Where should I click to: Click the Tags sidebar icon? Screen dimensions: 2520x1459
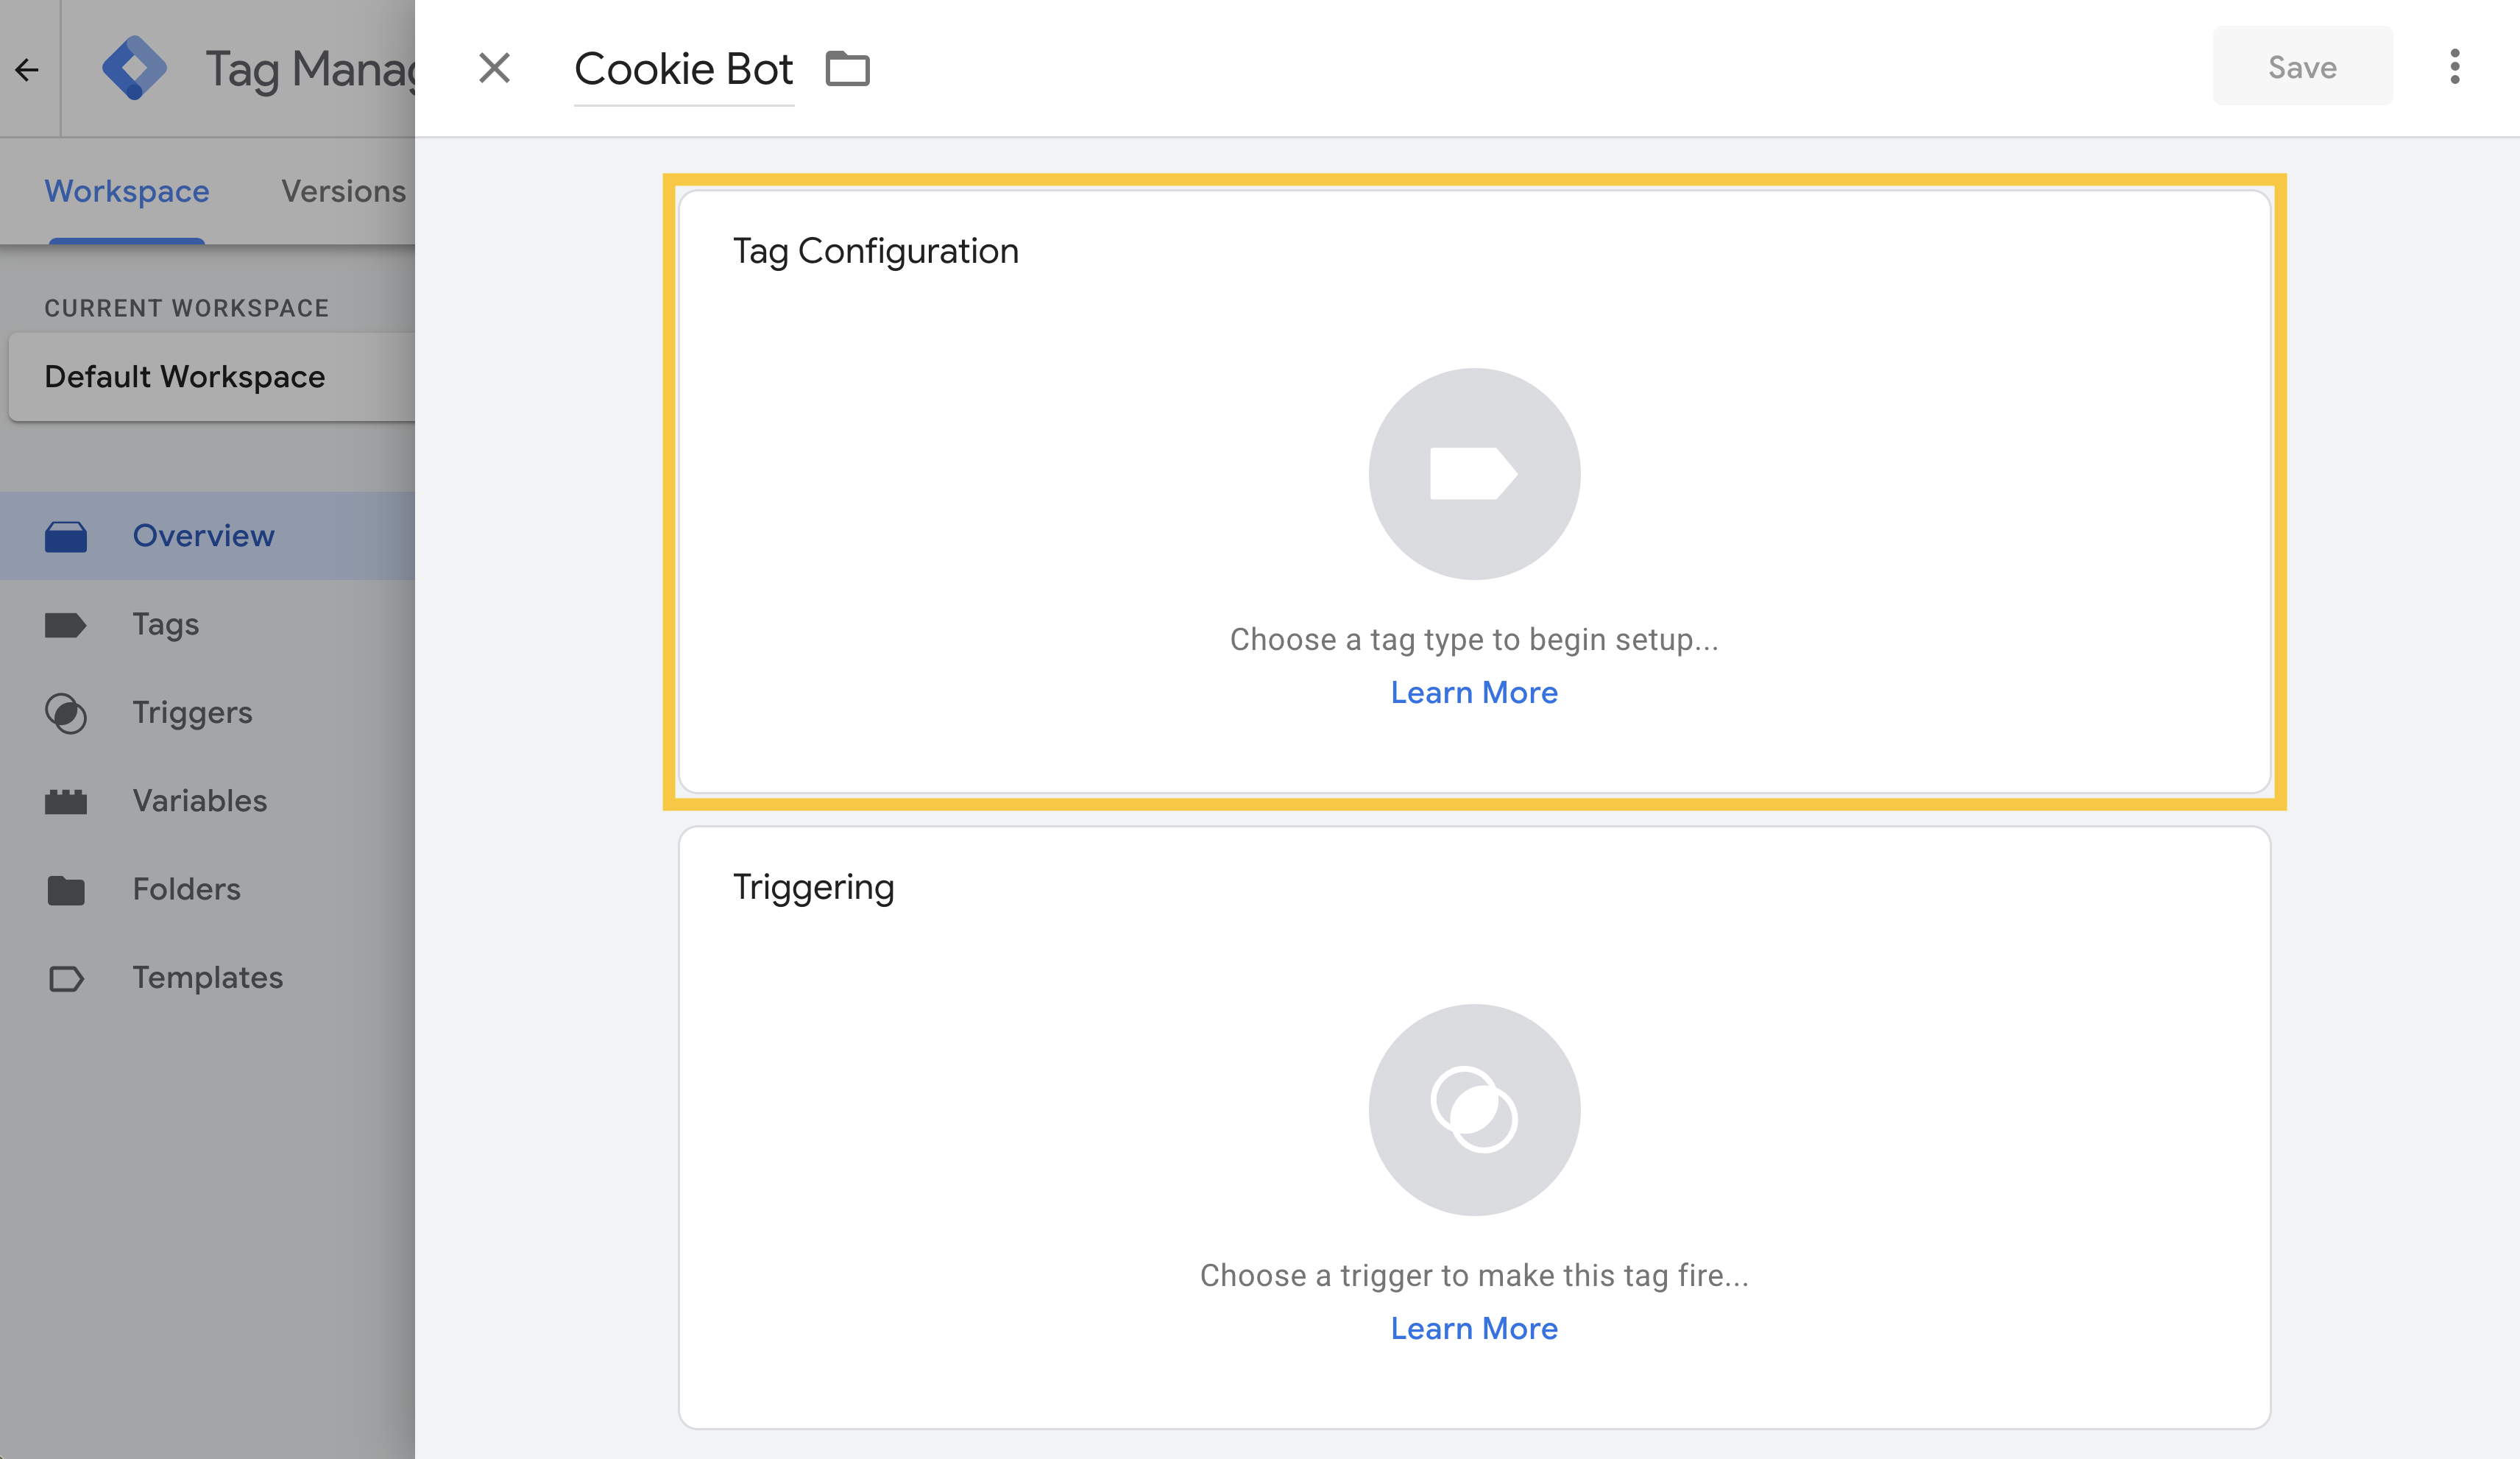(x=66, y=625)
